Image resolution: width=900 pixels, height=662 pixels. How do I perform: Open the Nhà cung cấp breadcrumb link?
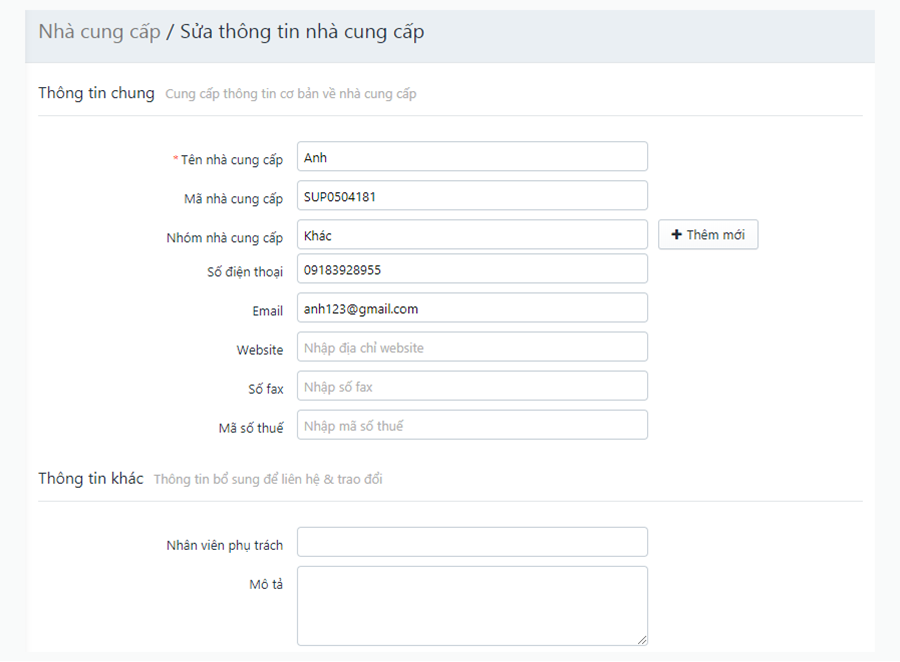(99, 32)
